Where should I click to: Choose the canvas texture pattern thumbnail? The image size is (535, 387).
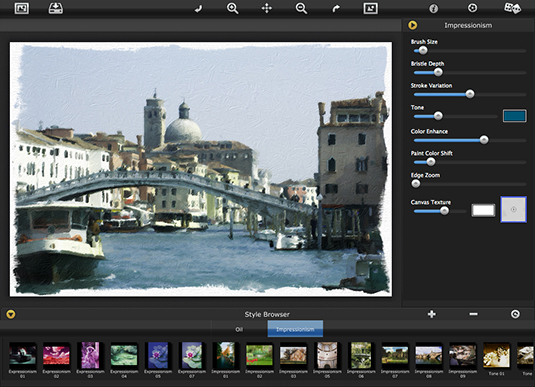513,210
